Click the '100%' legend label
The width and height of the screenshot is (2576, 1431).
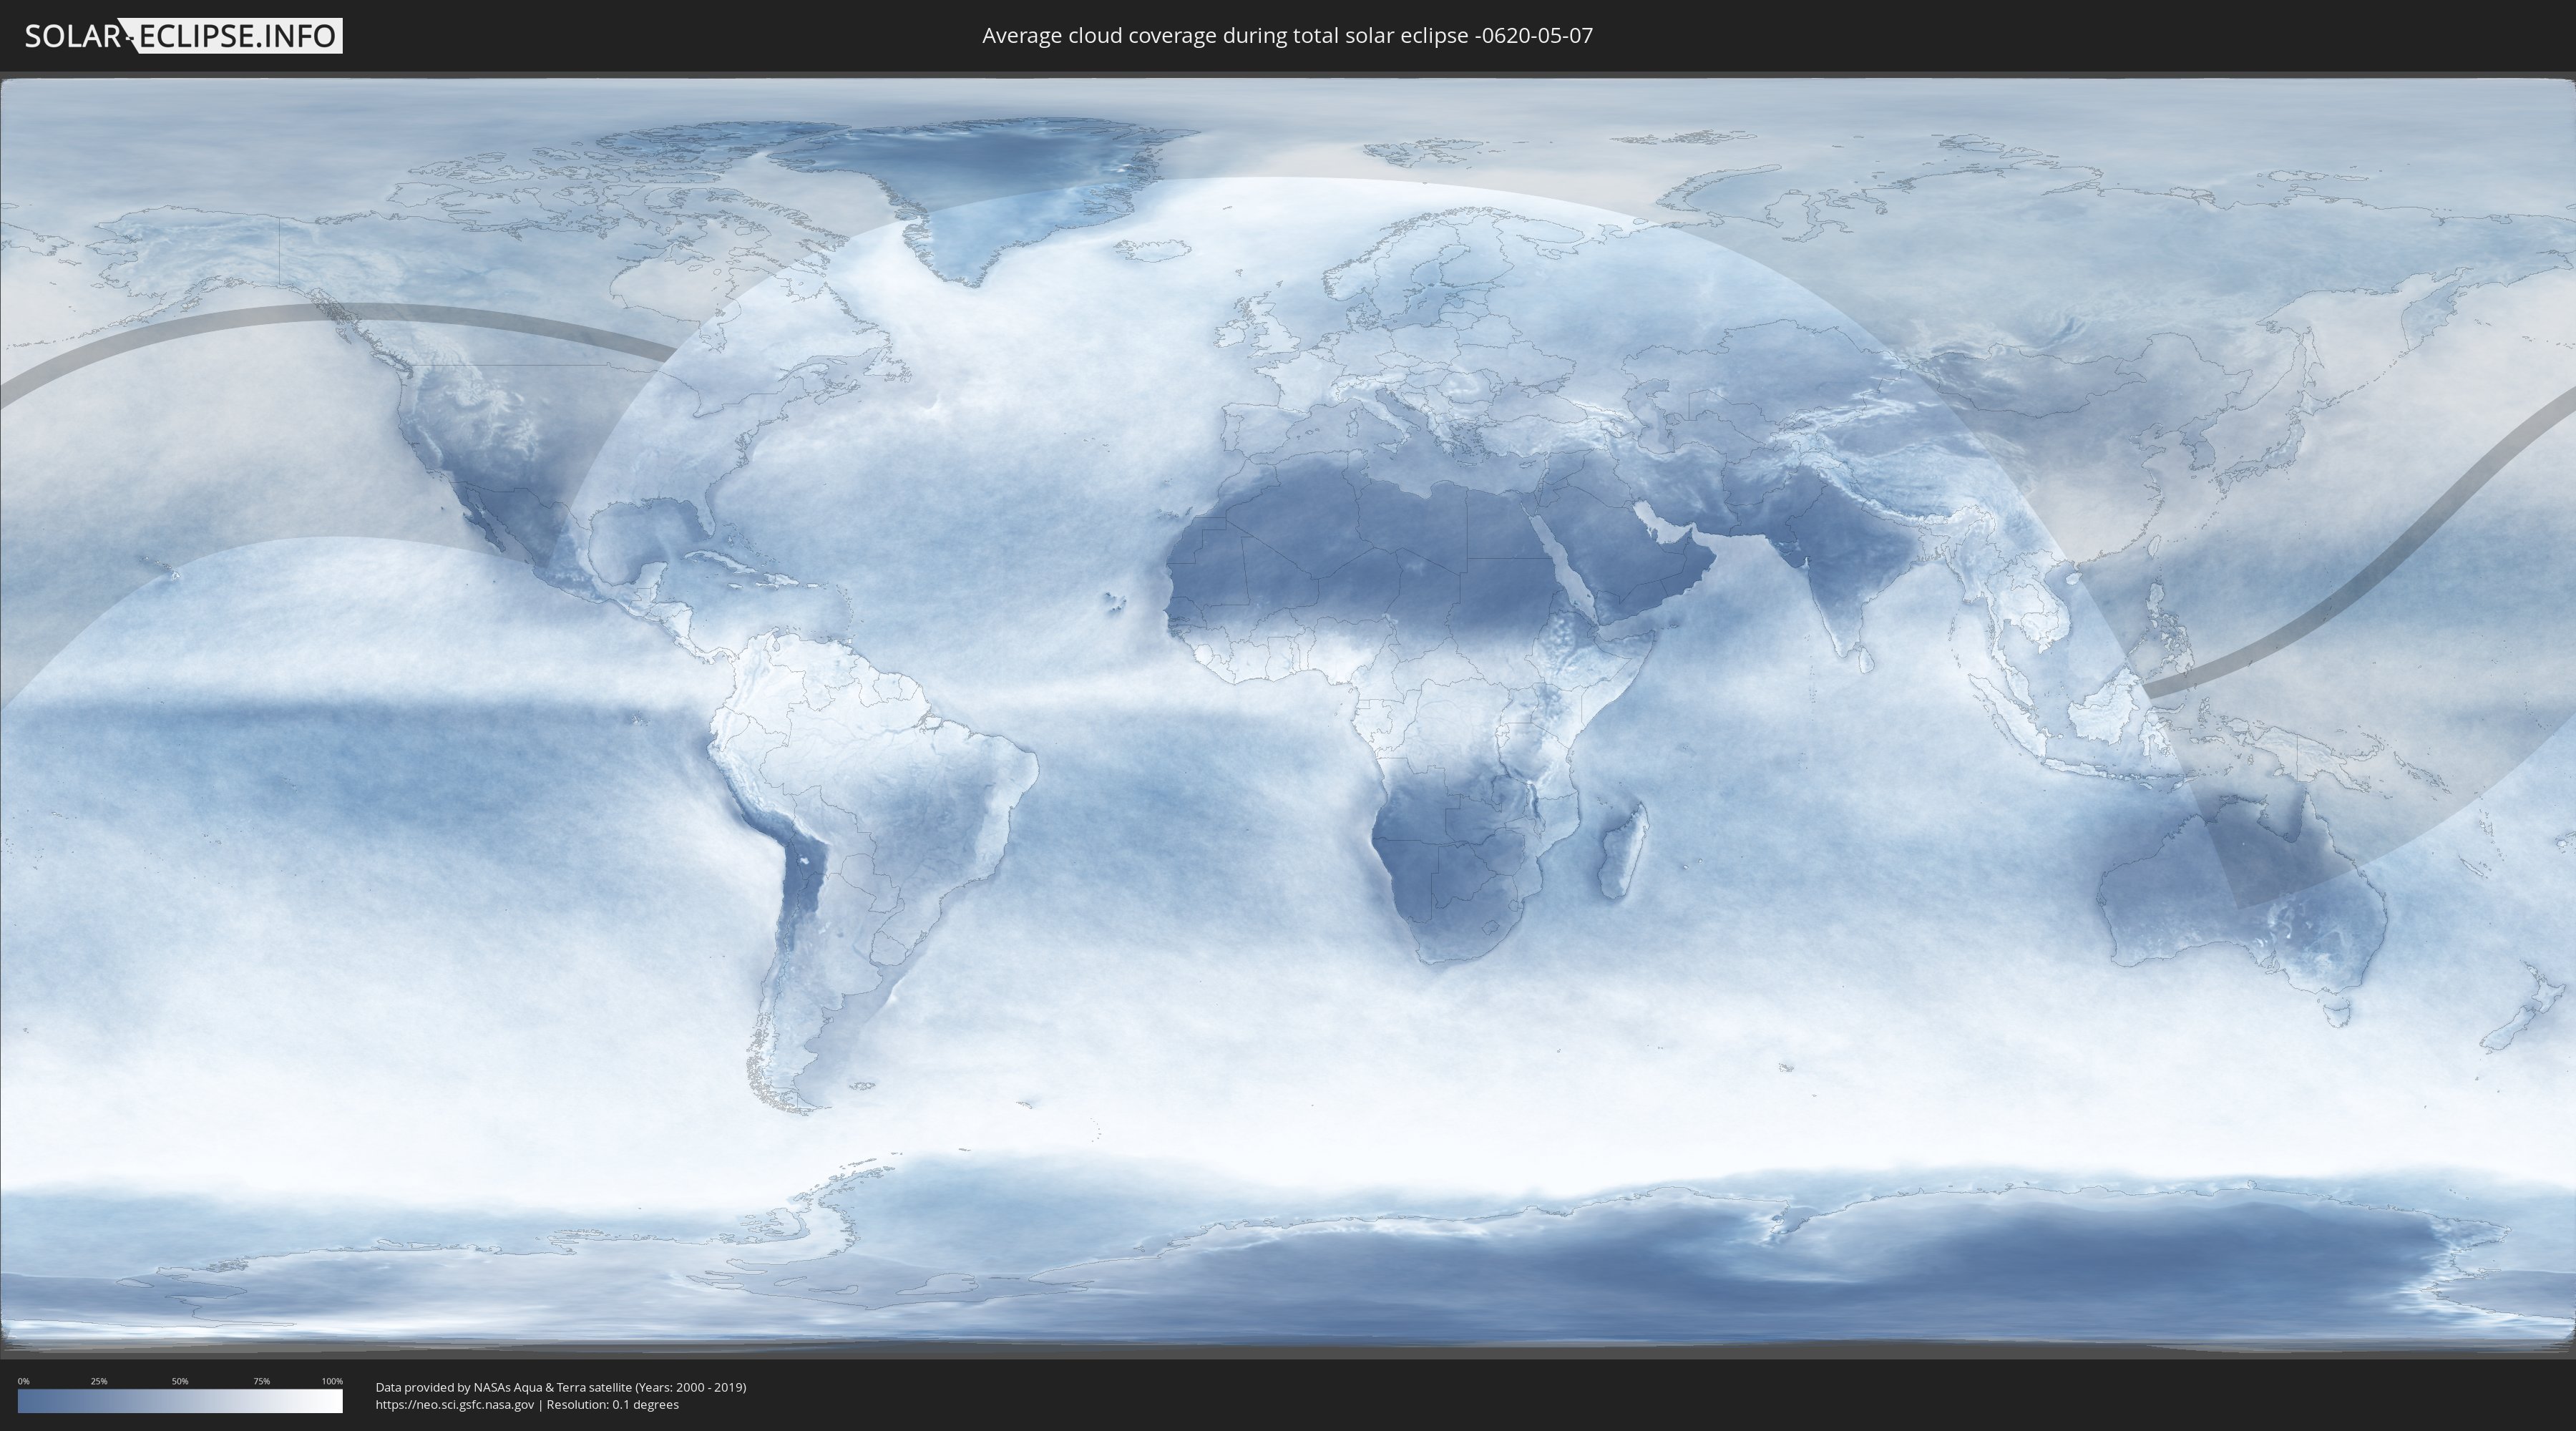click(x=332, y=1381)
